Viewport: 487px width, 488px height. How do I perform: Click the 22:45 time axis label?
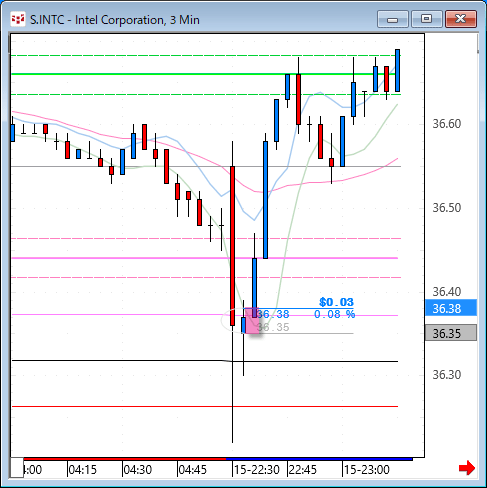point(302,470)
